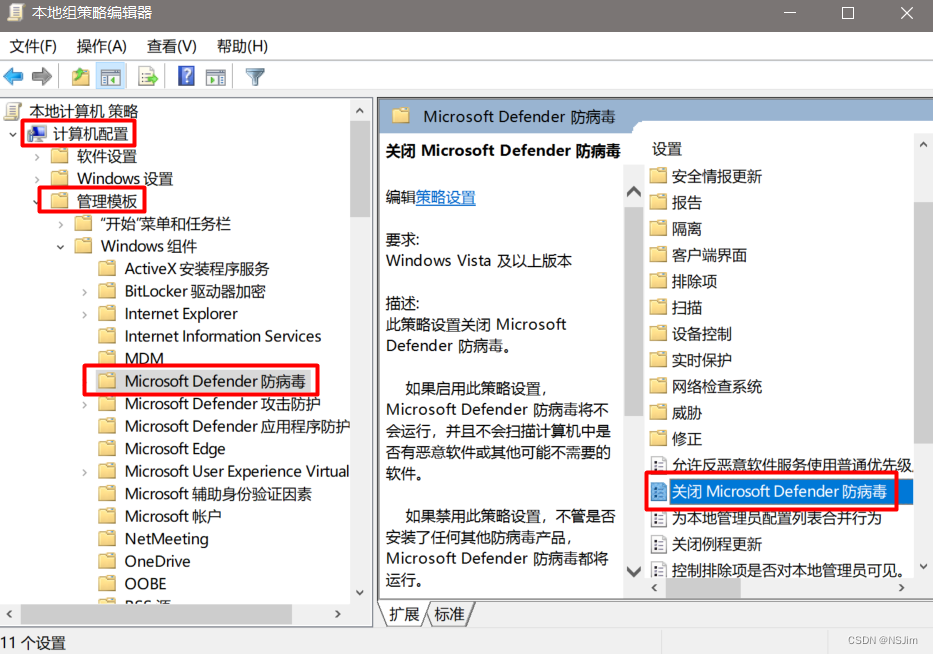Click the 关闭例程更新 policy setting icon
The height and width of the screenshot is (654, 933).
pos(658,544)
